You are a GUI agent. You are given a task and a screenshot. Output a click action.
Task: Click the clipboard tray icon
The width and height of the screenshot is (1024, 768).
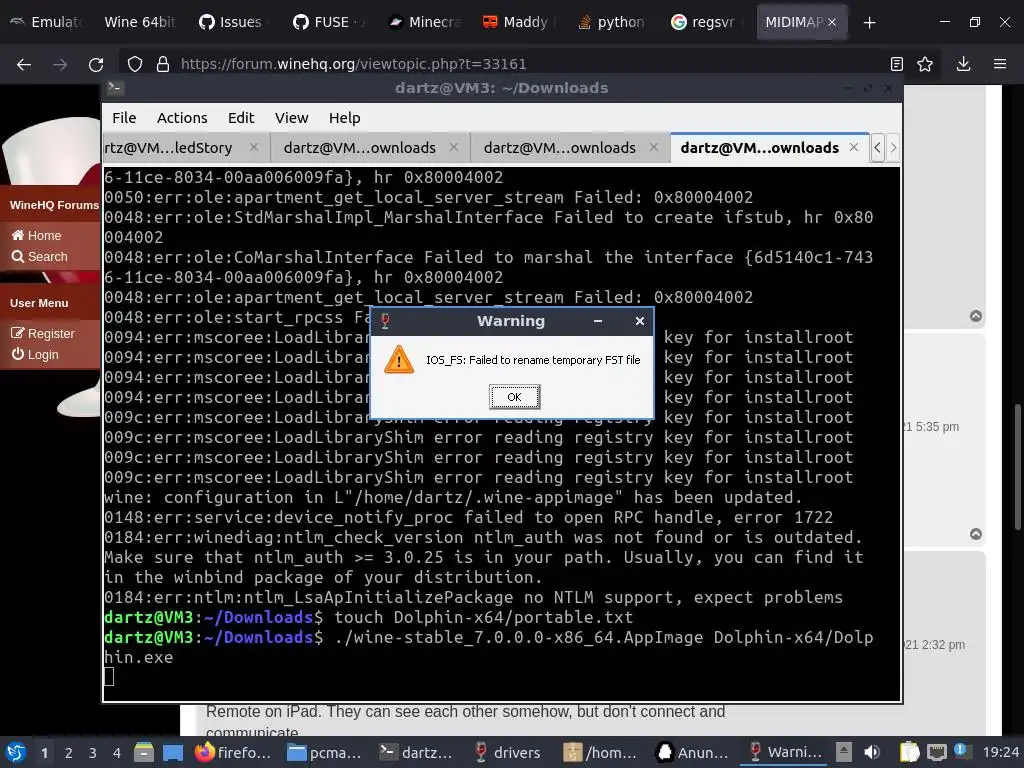pos(909,752)
